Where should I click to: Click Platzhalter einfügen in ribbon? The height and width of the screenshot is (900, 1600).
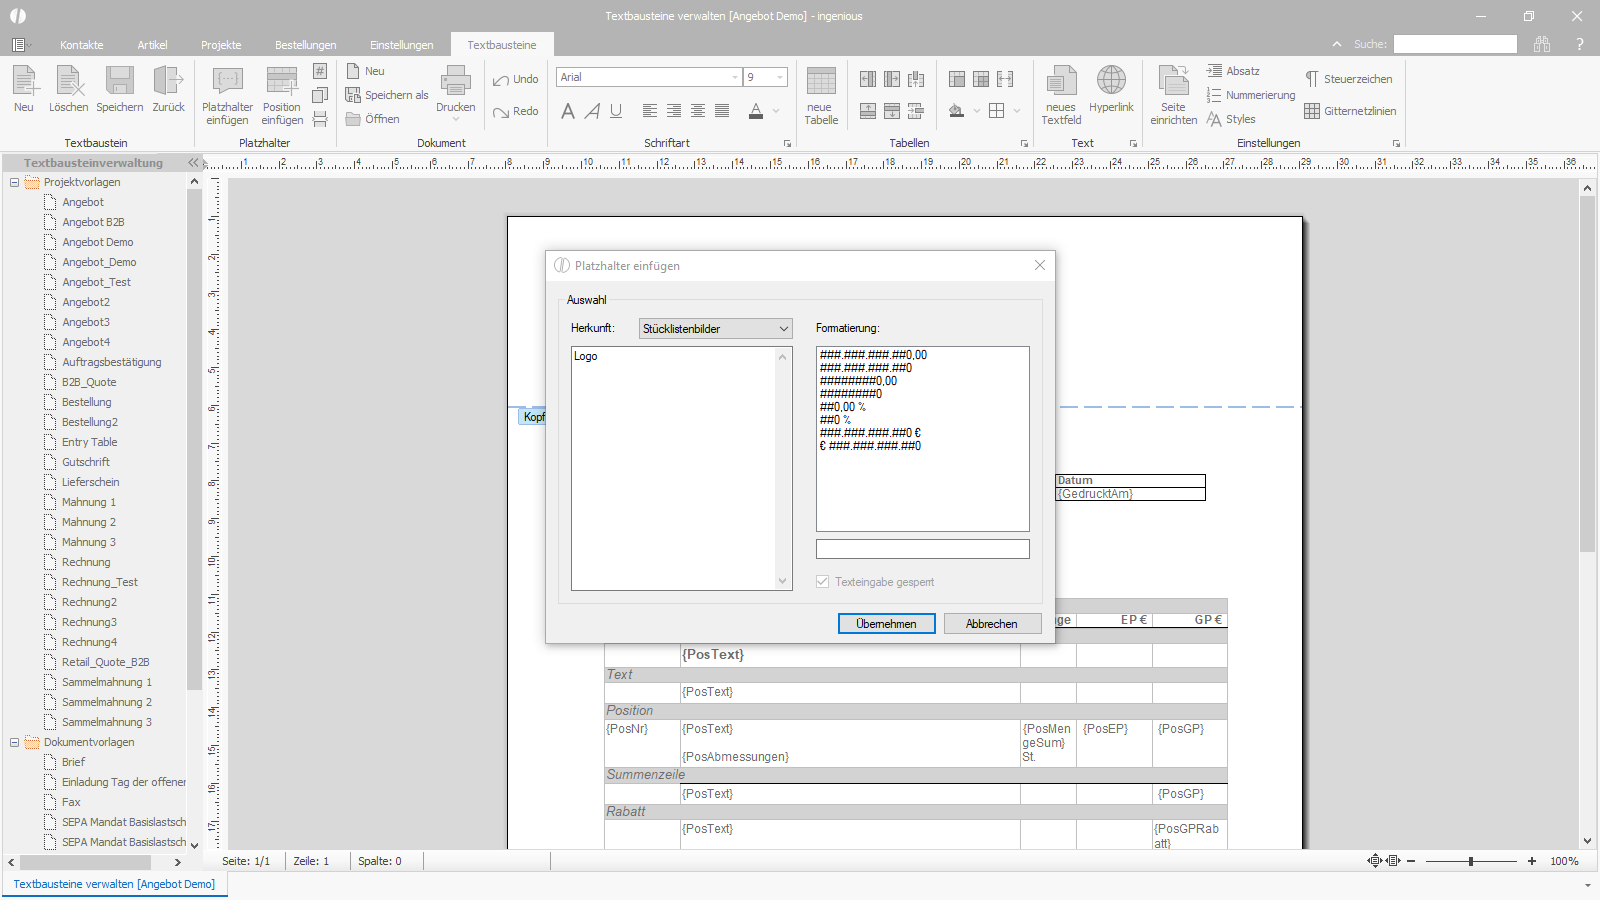[227, 95]
